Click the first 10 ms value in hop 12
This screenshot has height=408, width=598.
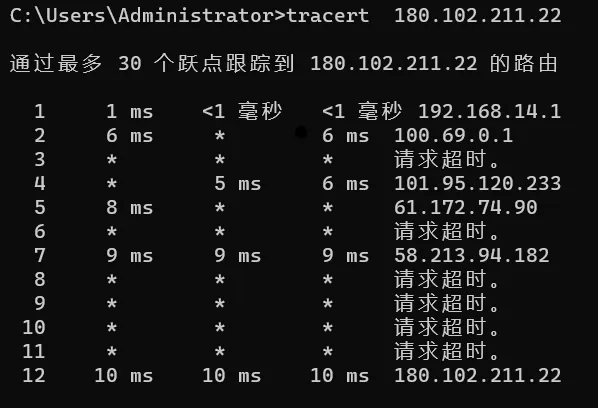pos(124,376)
